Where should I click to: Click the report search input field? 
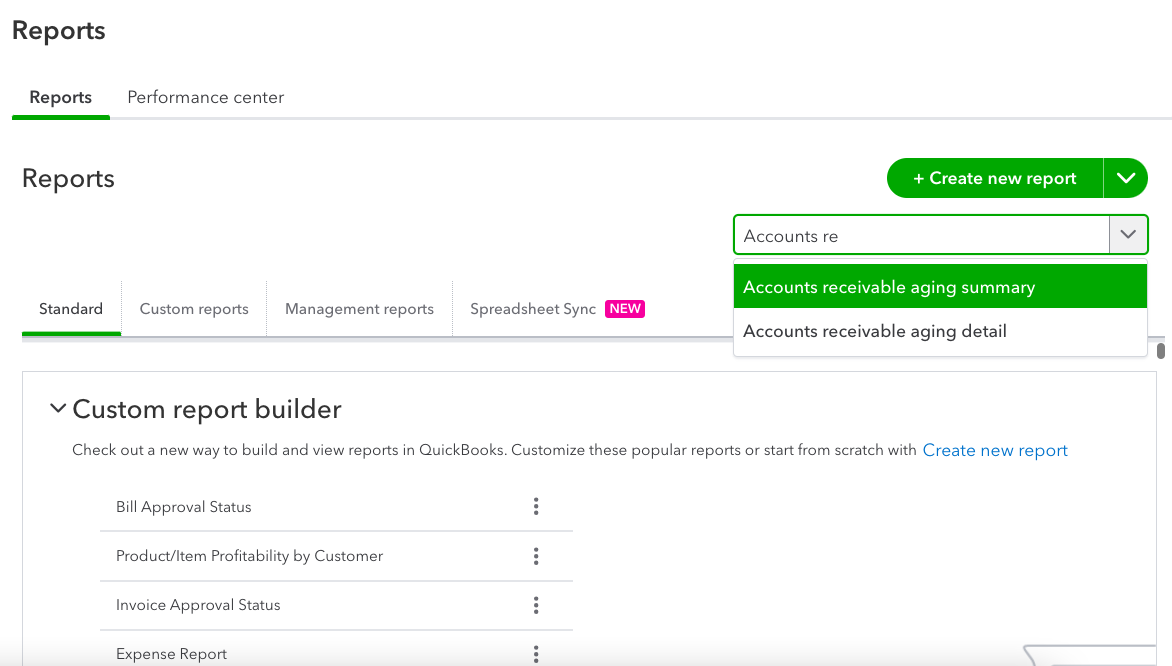(920, 236)
